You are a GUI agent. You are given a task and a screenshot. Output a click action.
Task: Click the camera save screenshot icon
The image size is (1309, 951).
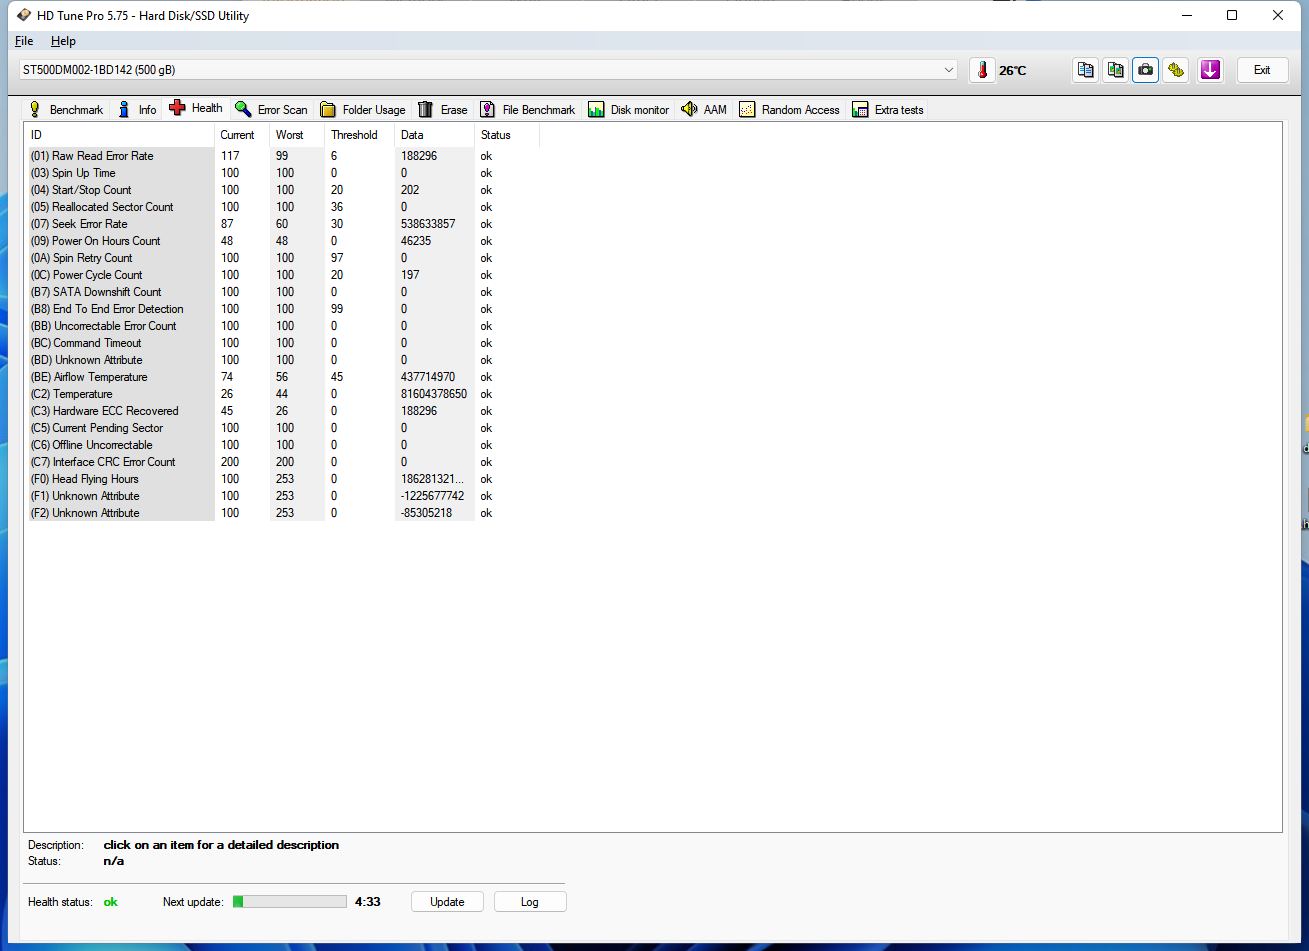point(1146,70)
